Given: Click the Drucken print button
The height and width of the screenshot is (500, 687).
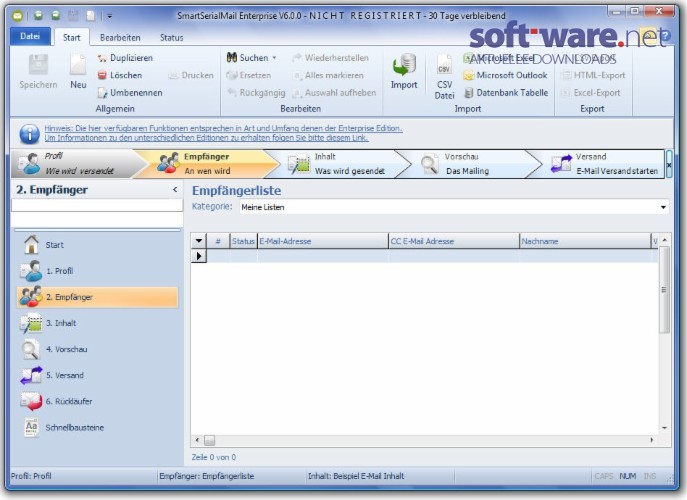Looking at the screenshot, I should point(191,75).
